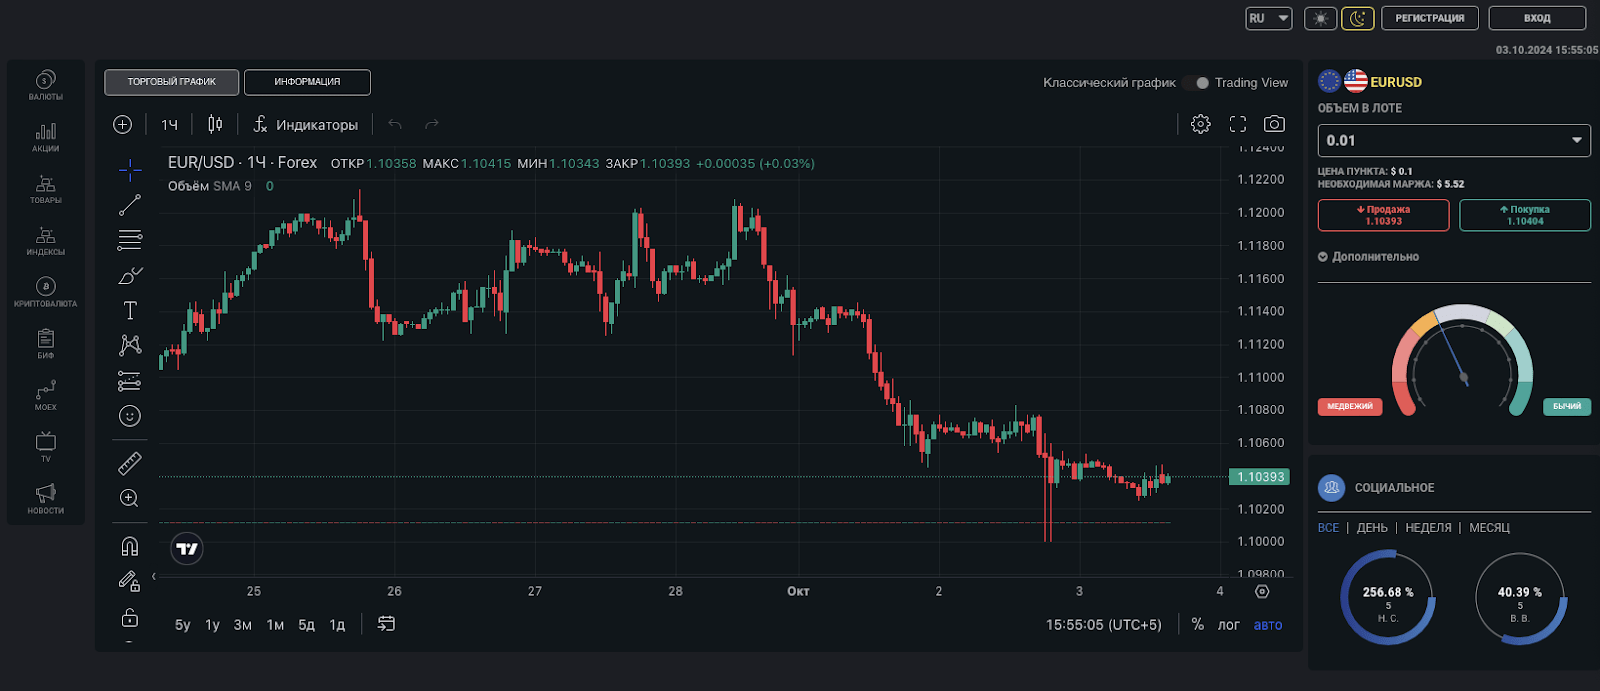This screenshot has height=691, width=1600.
Task: Click the Вход button
Action: pyautogui.click(x=1537, y=18)
